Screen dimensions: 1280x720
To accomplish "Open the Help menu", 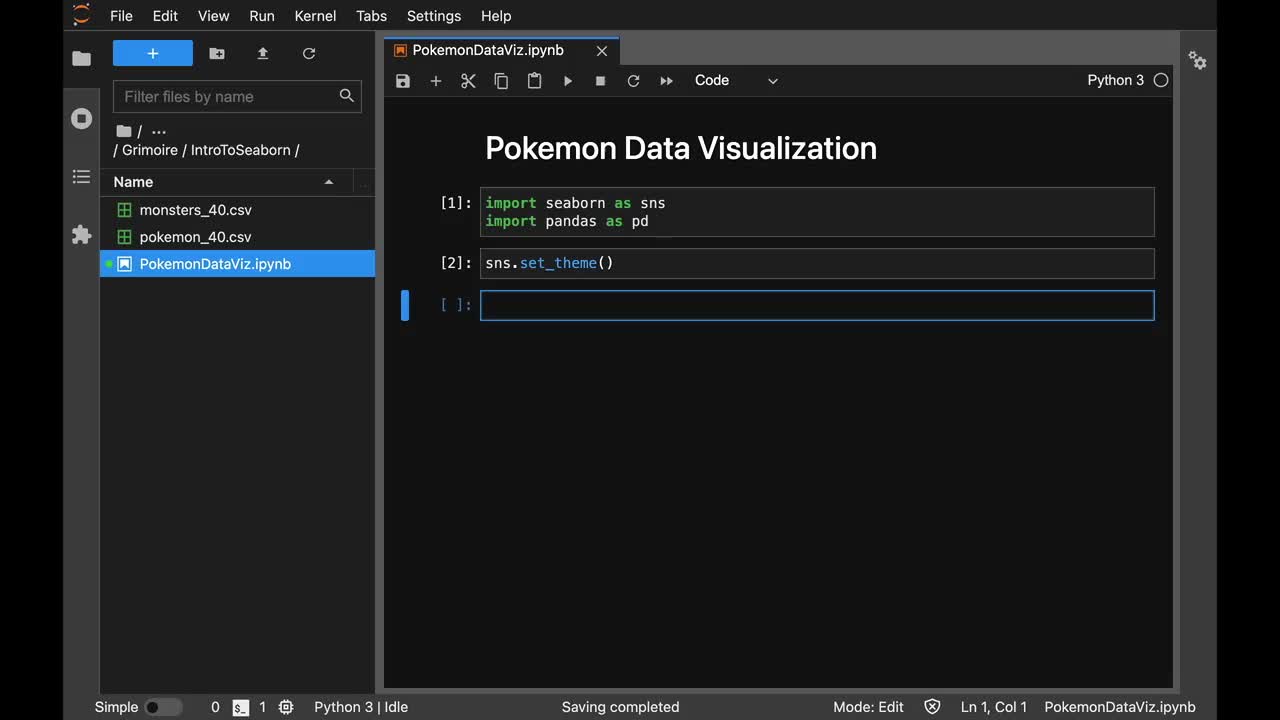I will [496, 16].
